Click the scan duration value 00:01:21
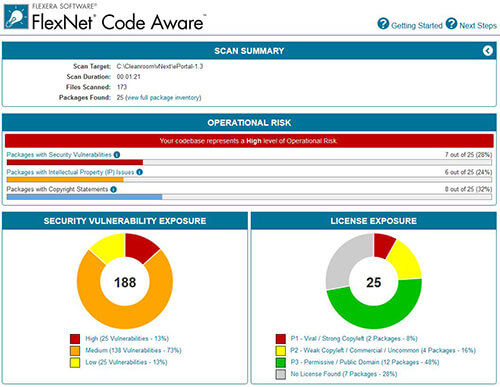Image resolution: width=500 pixels, height=387 pixels. coord(129,77)
